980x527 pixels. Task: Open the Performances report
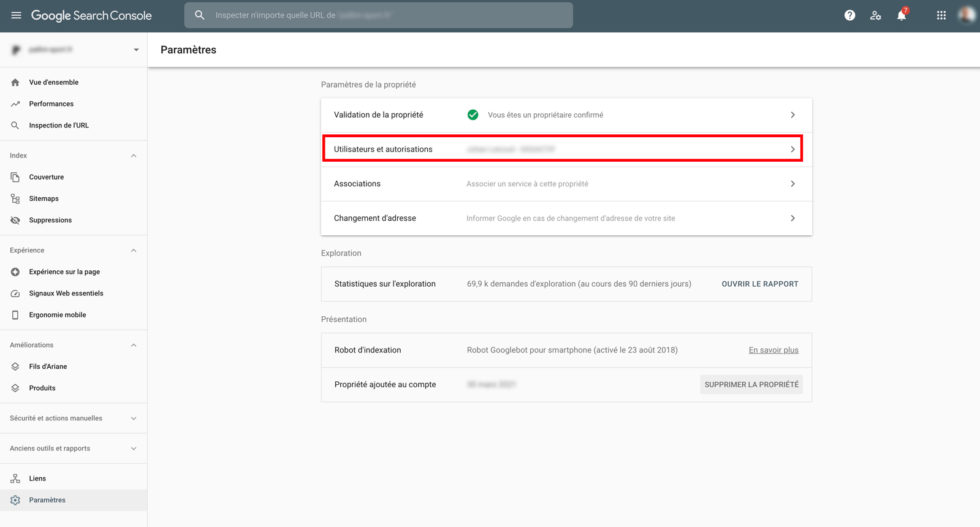pos(51,104)
